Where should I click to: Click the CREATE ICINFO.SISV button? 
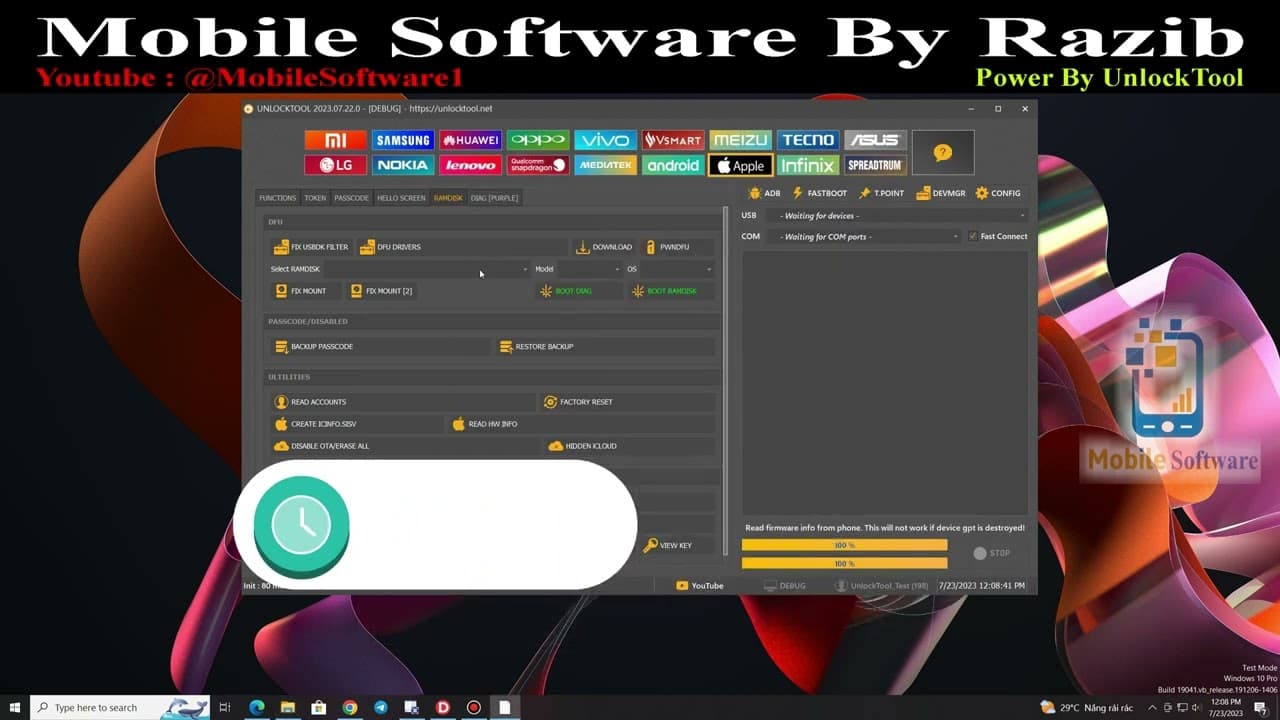click(x=357, y=424)
